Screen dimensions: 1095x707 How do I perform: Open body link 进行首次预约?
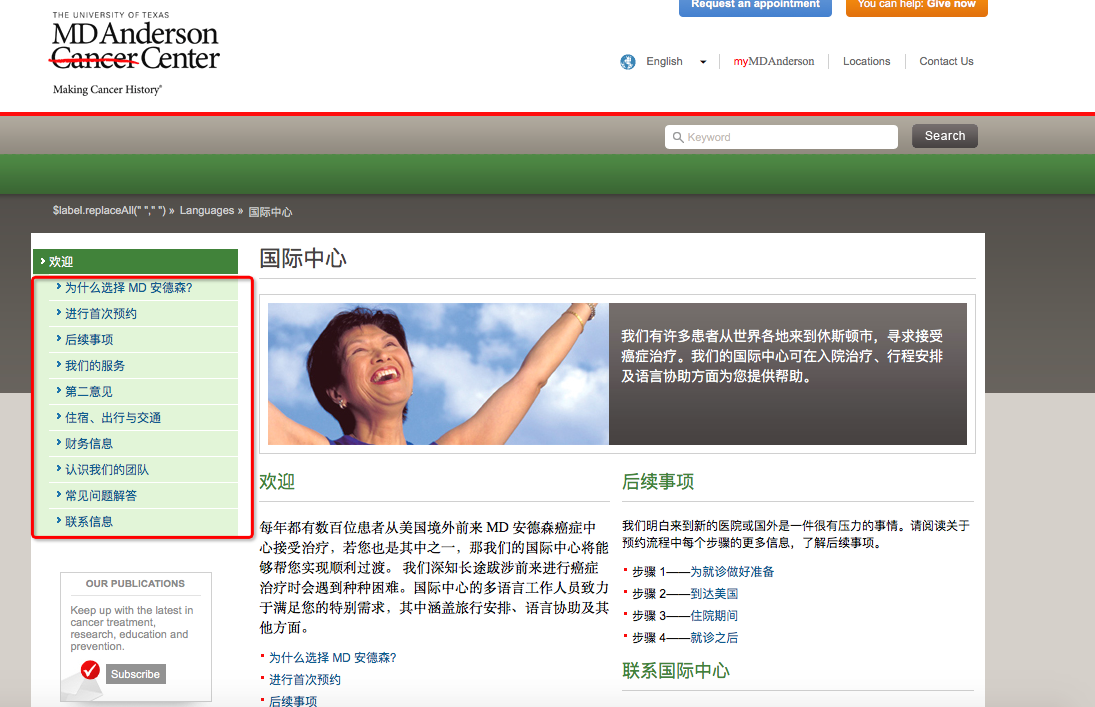click(x=304, y=680)
